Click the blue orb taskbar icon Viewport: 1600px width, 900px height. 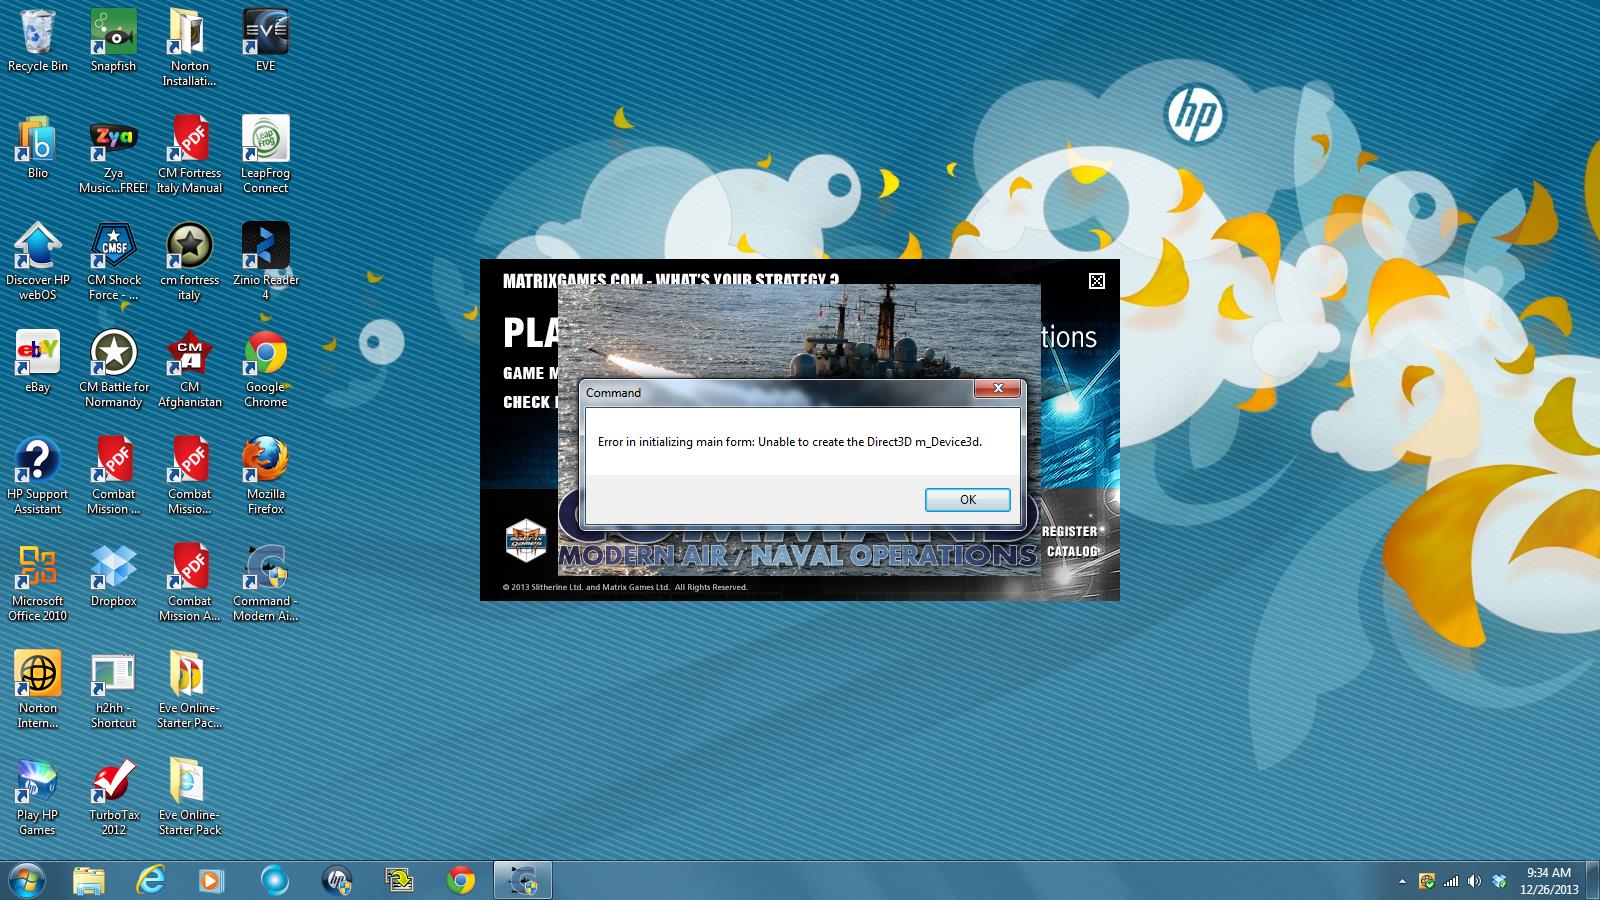coord(275,880)
